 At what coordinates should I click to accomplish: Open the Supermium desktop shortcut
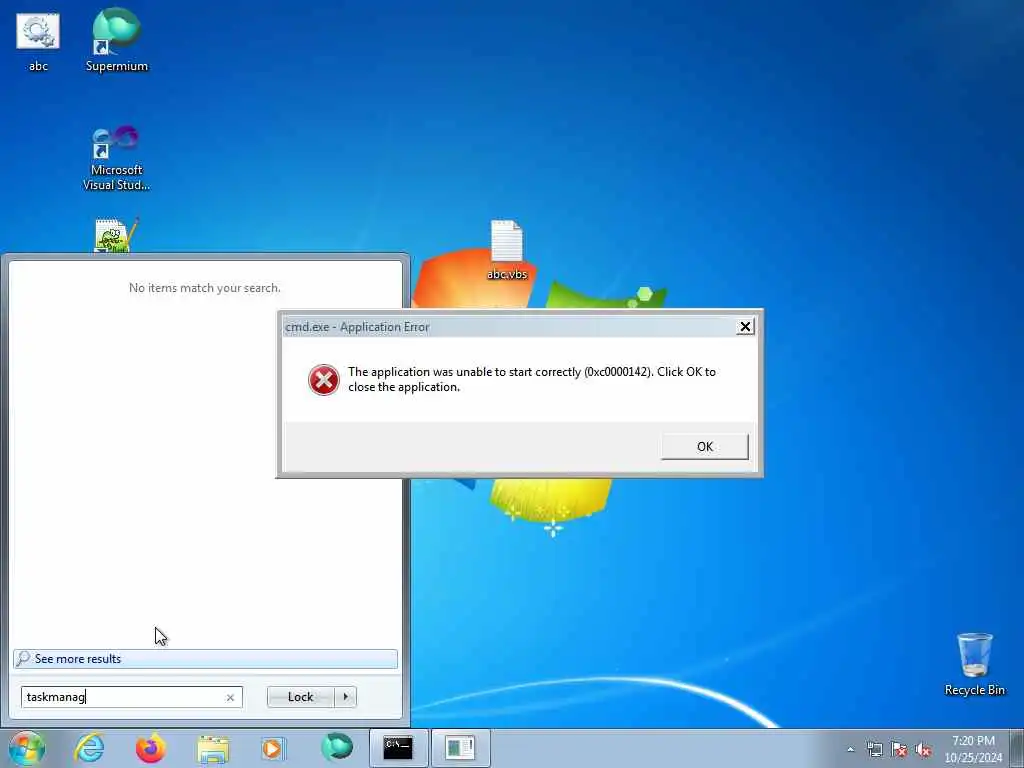pos(117,40)
